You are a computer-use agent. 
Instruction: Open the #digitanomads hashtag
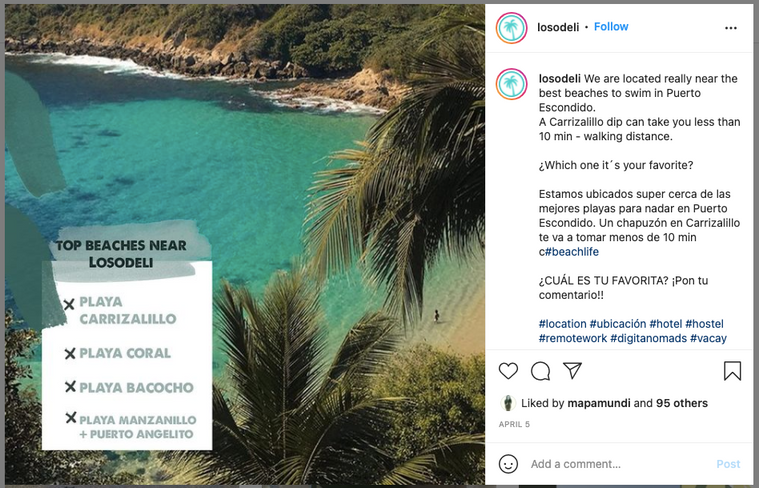(651, 339)
